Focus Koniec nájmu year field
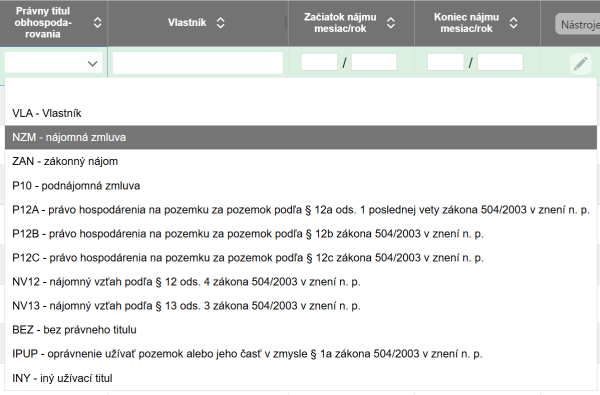Viewport: 600px width, 395px height. 500,62
